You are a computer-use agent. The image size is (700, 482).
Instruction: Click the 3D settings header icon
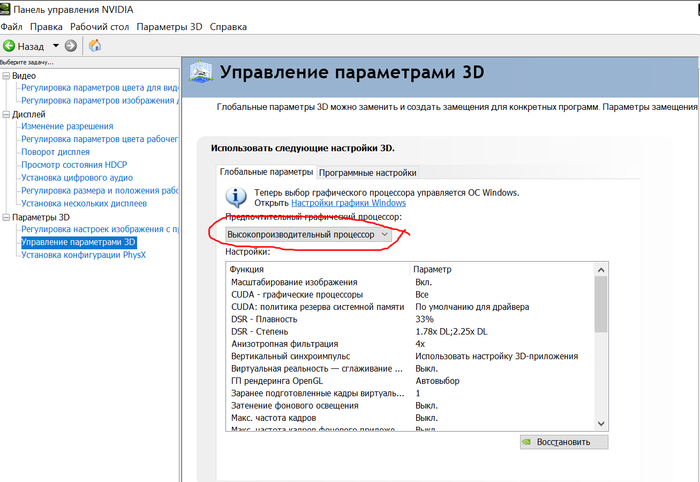[200, 72]
